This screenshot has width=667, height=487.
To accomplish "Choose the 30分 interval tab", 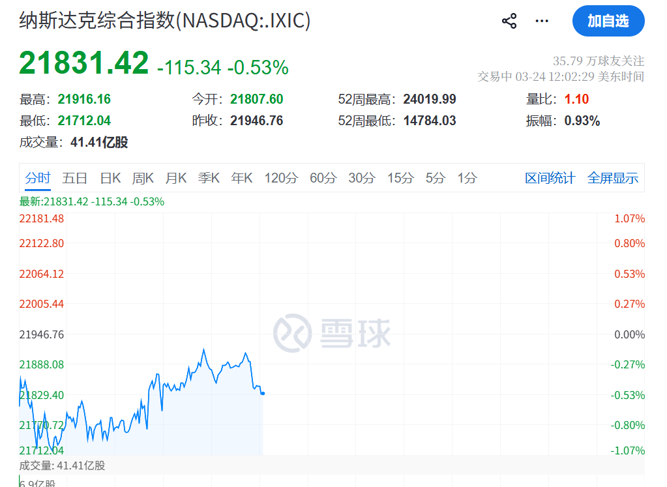I will pos(361,178).
